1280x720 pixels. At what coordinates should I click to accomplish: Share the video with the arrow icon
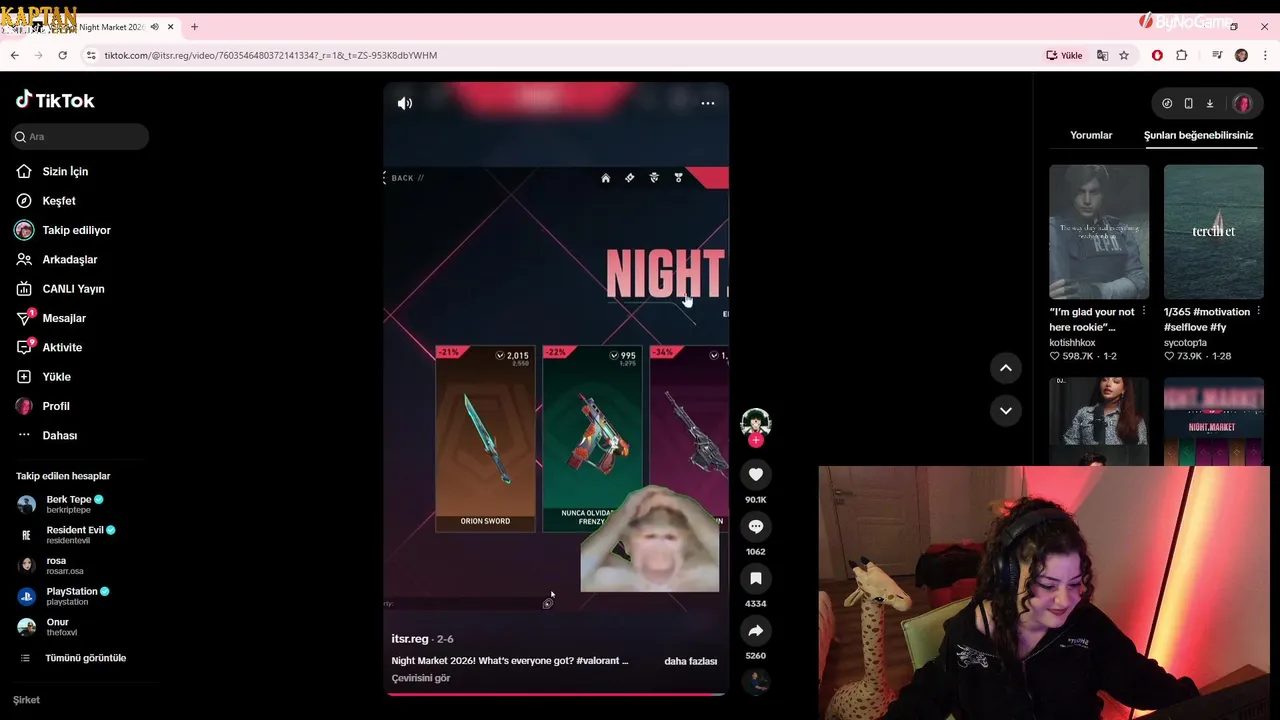pos(756,631)
